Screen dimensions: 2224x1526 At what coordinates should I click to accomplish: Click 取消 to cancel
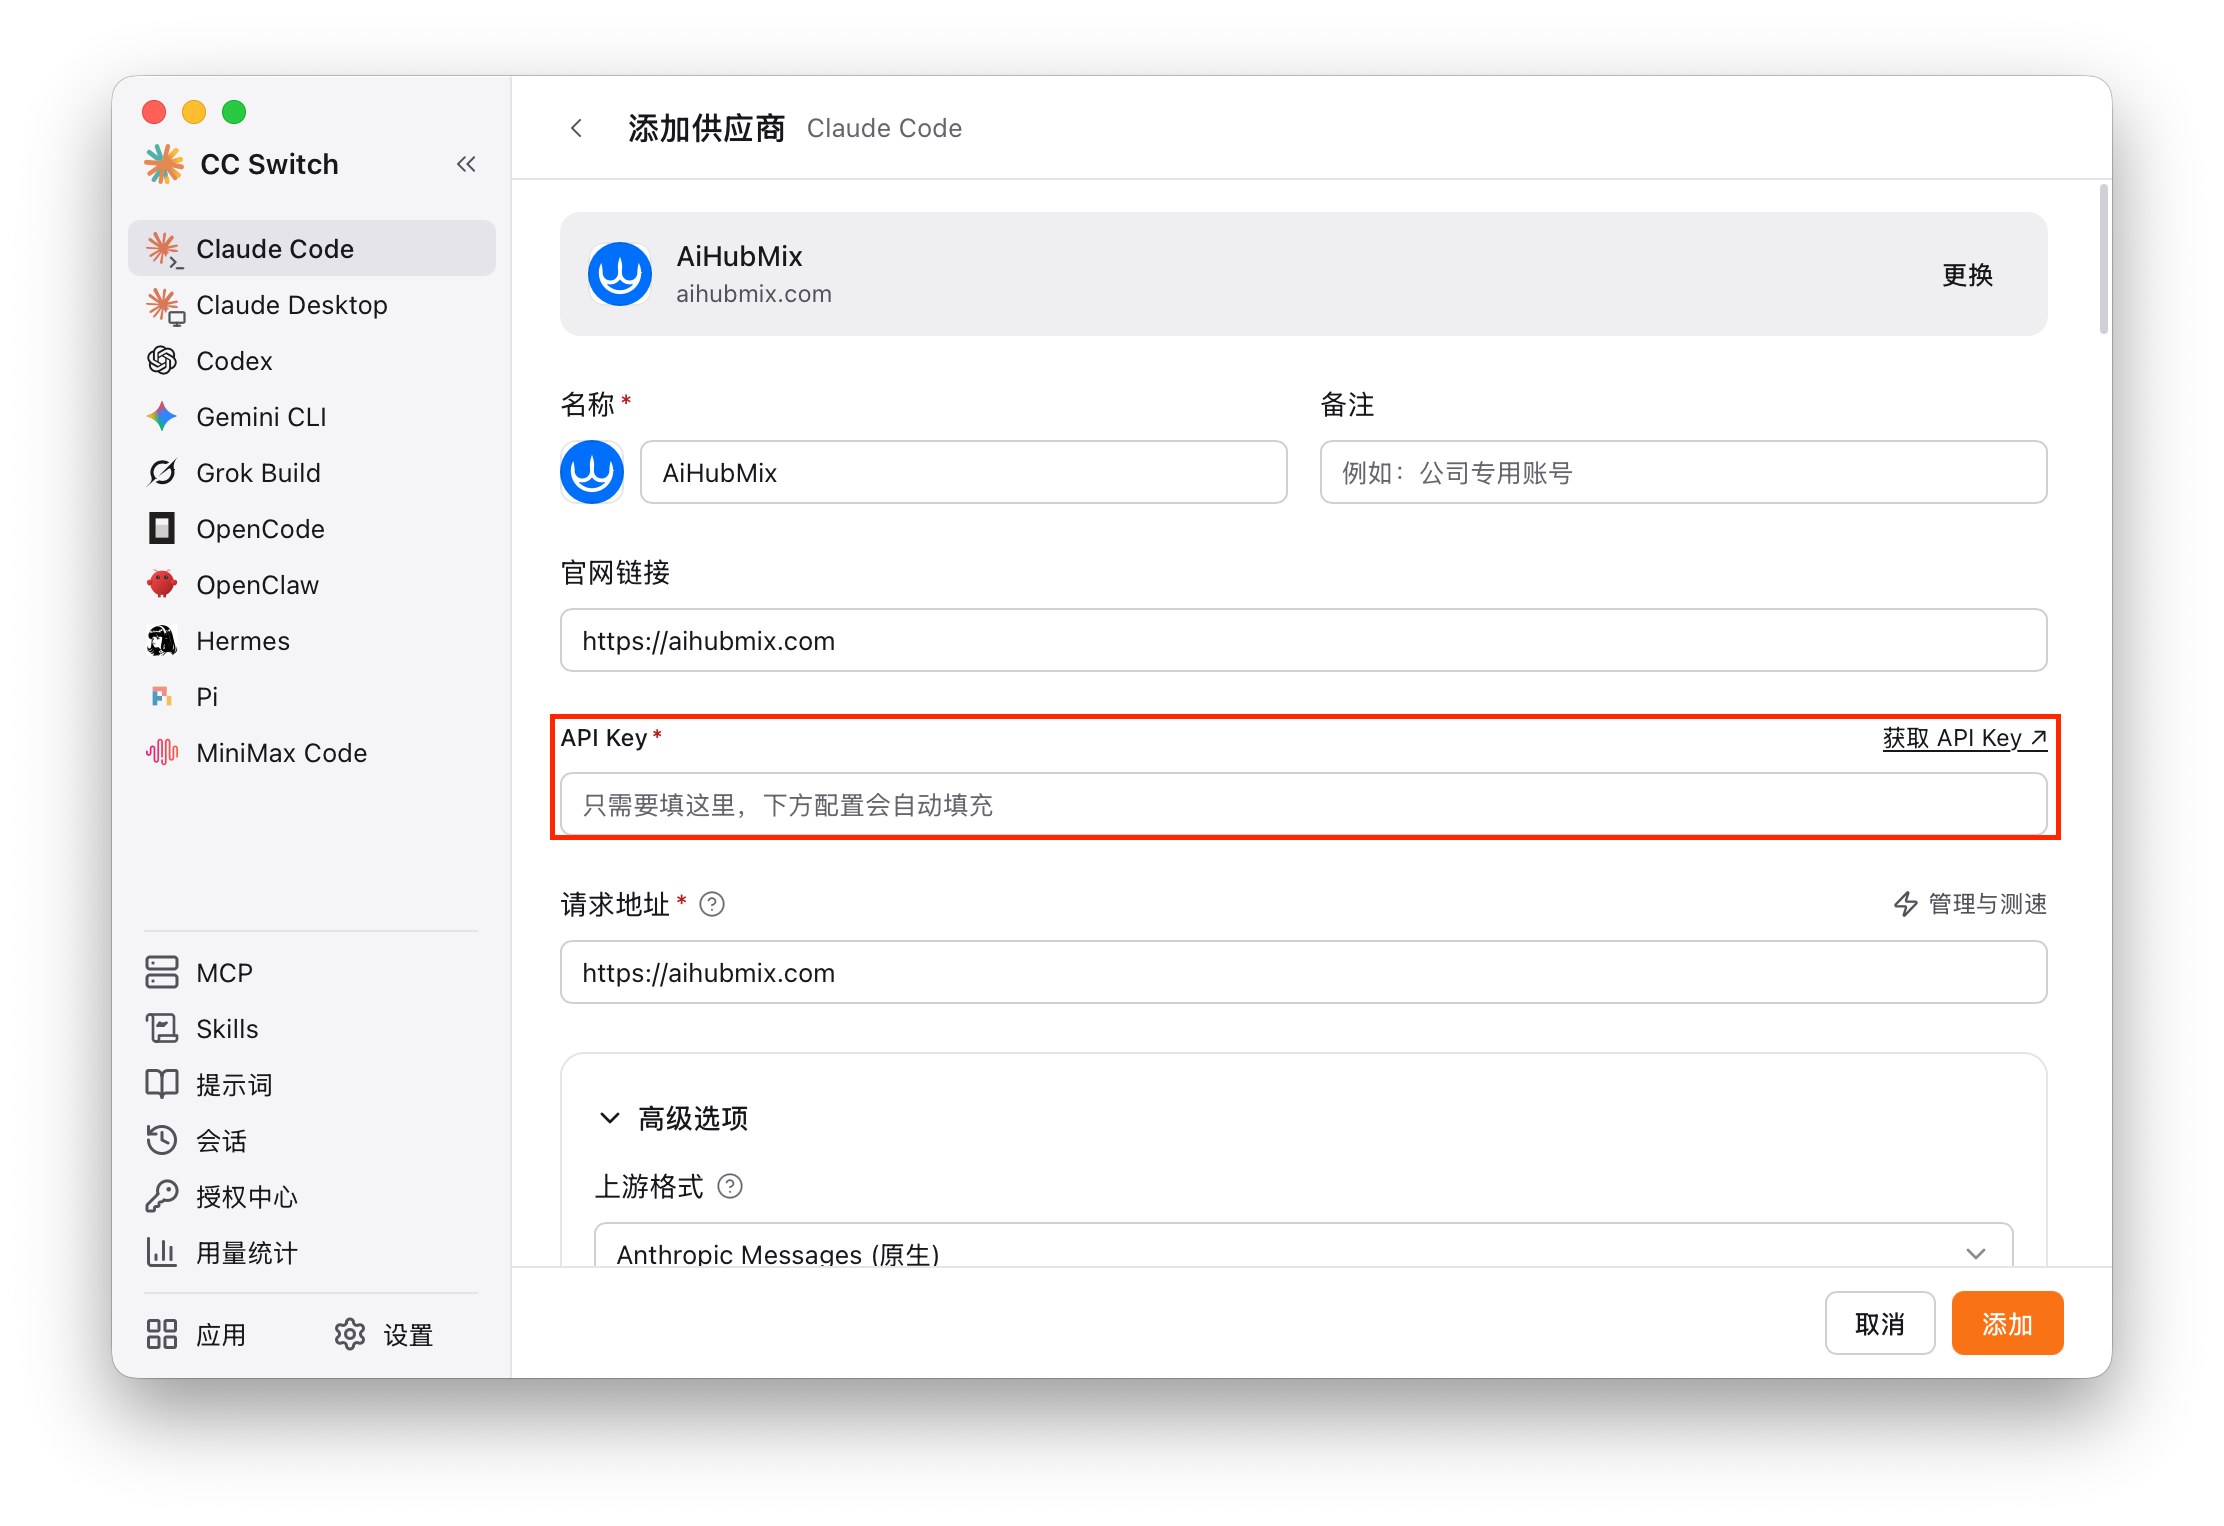pos(1880,1323)
